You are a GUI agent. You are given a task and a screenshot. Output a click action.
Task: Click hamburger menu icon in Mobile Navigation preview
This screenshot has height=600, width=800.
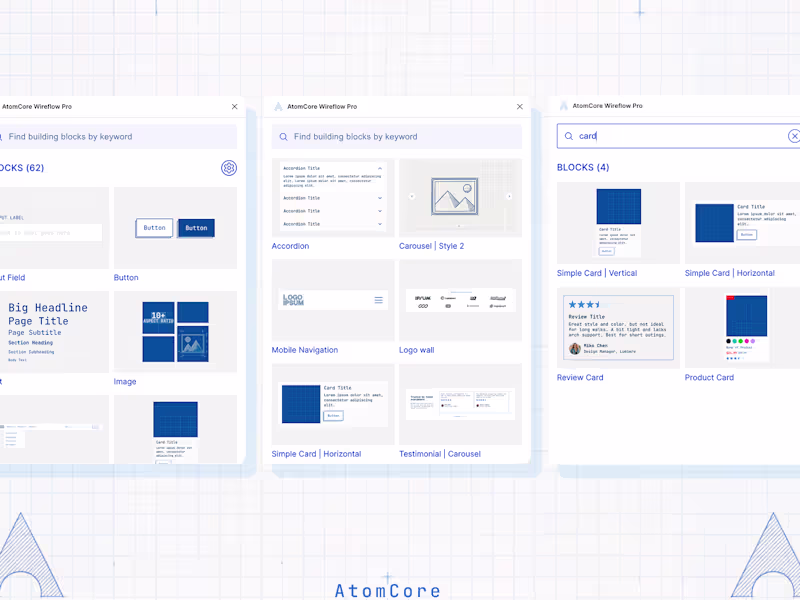(x=379, y=300)
